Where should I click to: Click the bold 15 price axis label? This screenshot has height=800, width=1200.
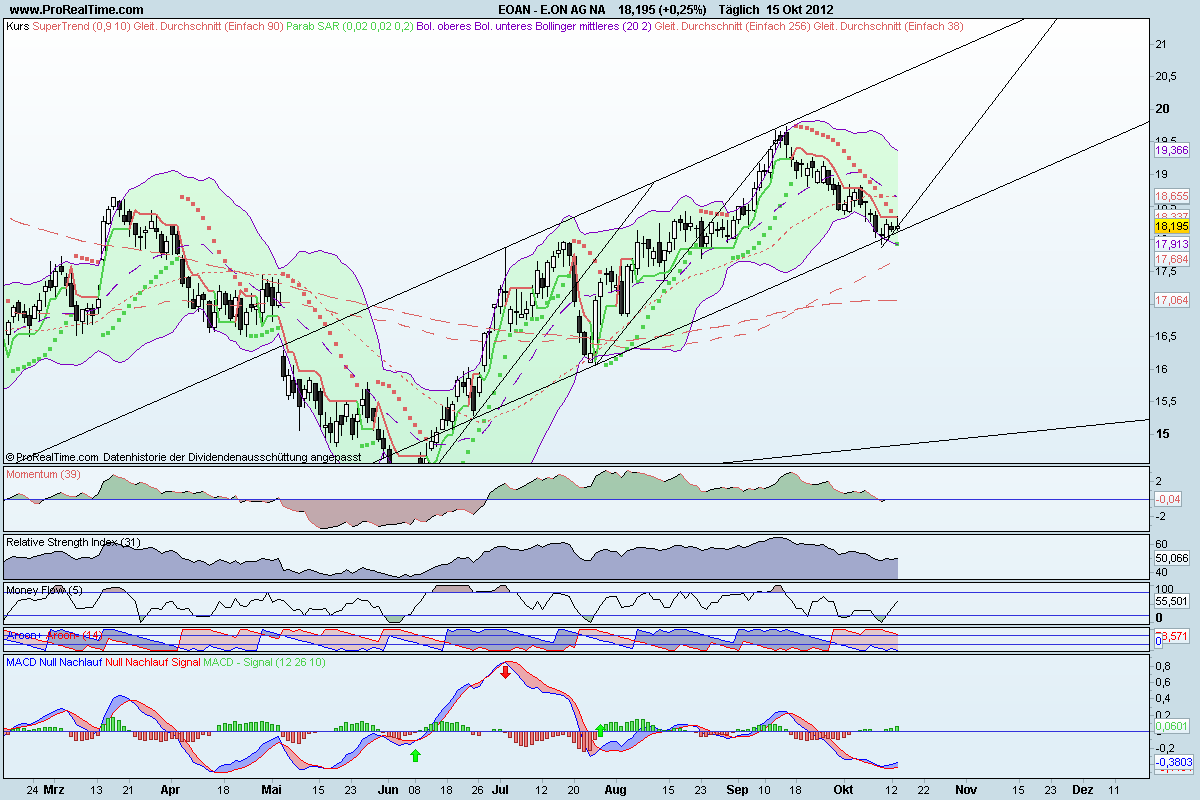[1163, 433]
